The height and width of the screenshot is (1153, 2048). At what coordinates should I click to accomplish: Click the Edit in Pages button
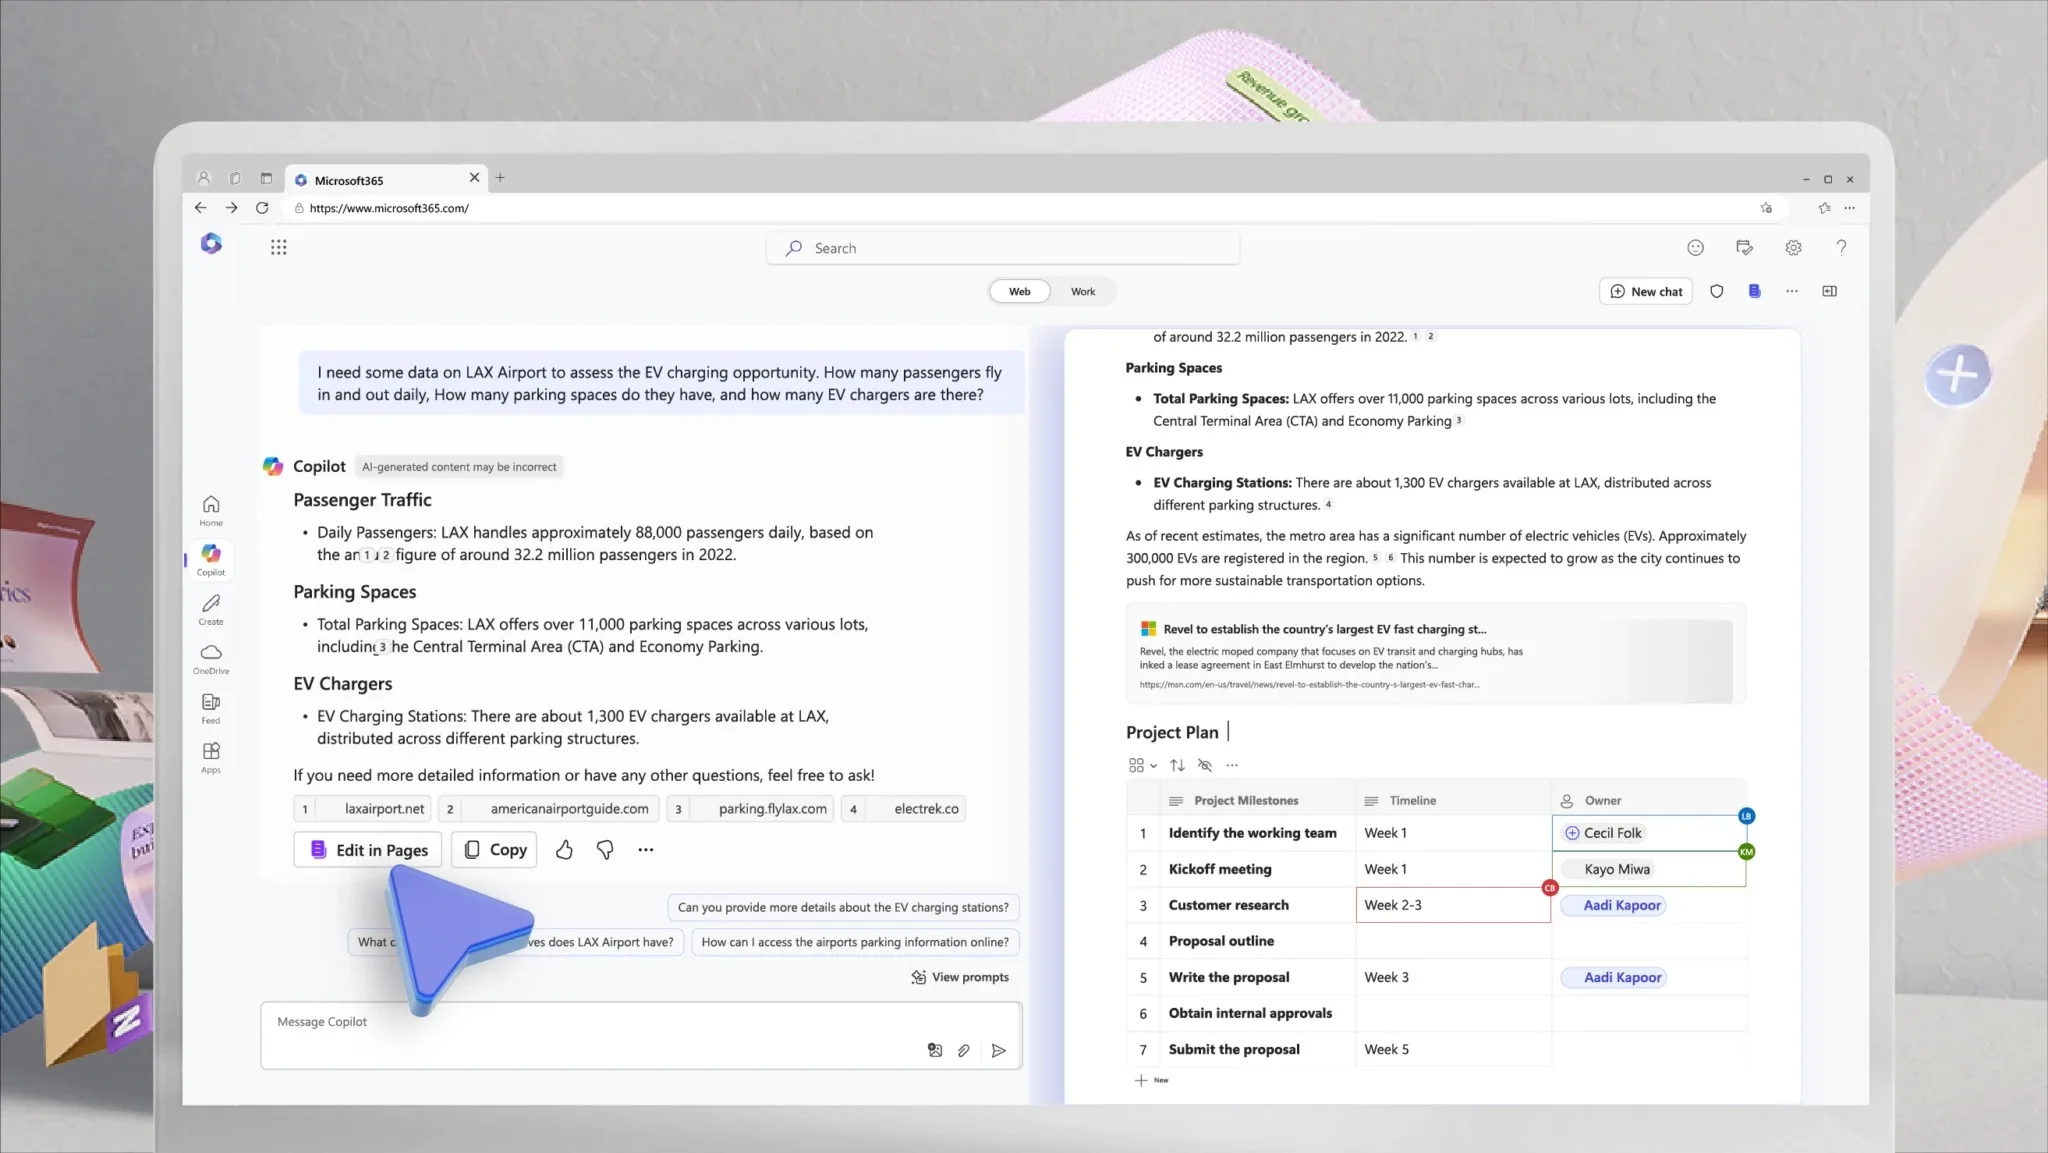[369, 849]
